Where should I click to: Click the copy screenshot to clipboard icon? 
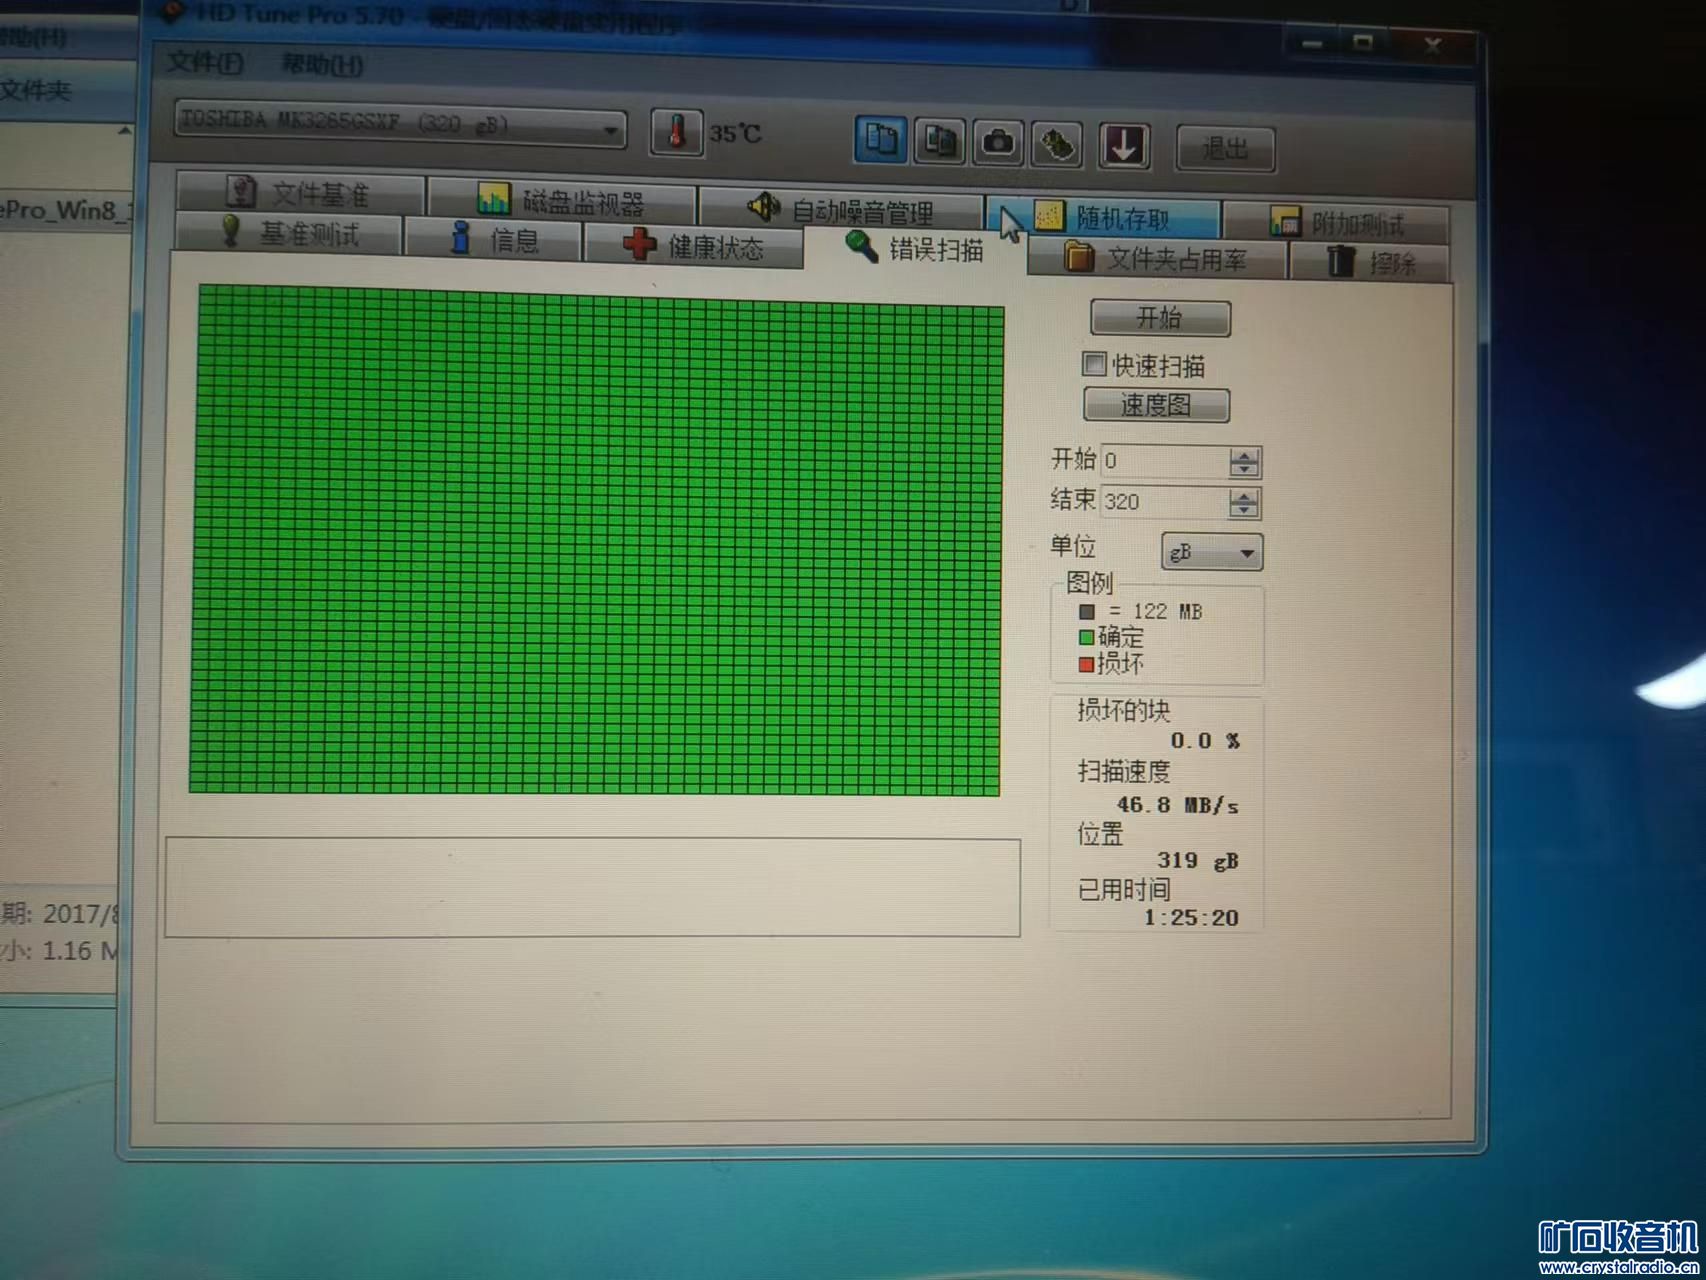pyautogui.click(x=939, y=141)
